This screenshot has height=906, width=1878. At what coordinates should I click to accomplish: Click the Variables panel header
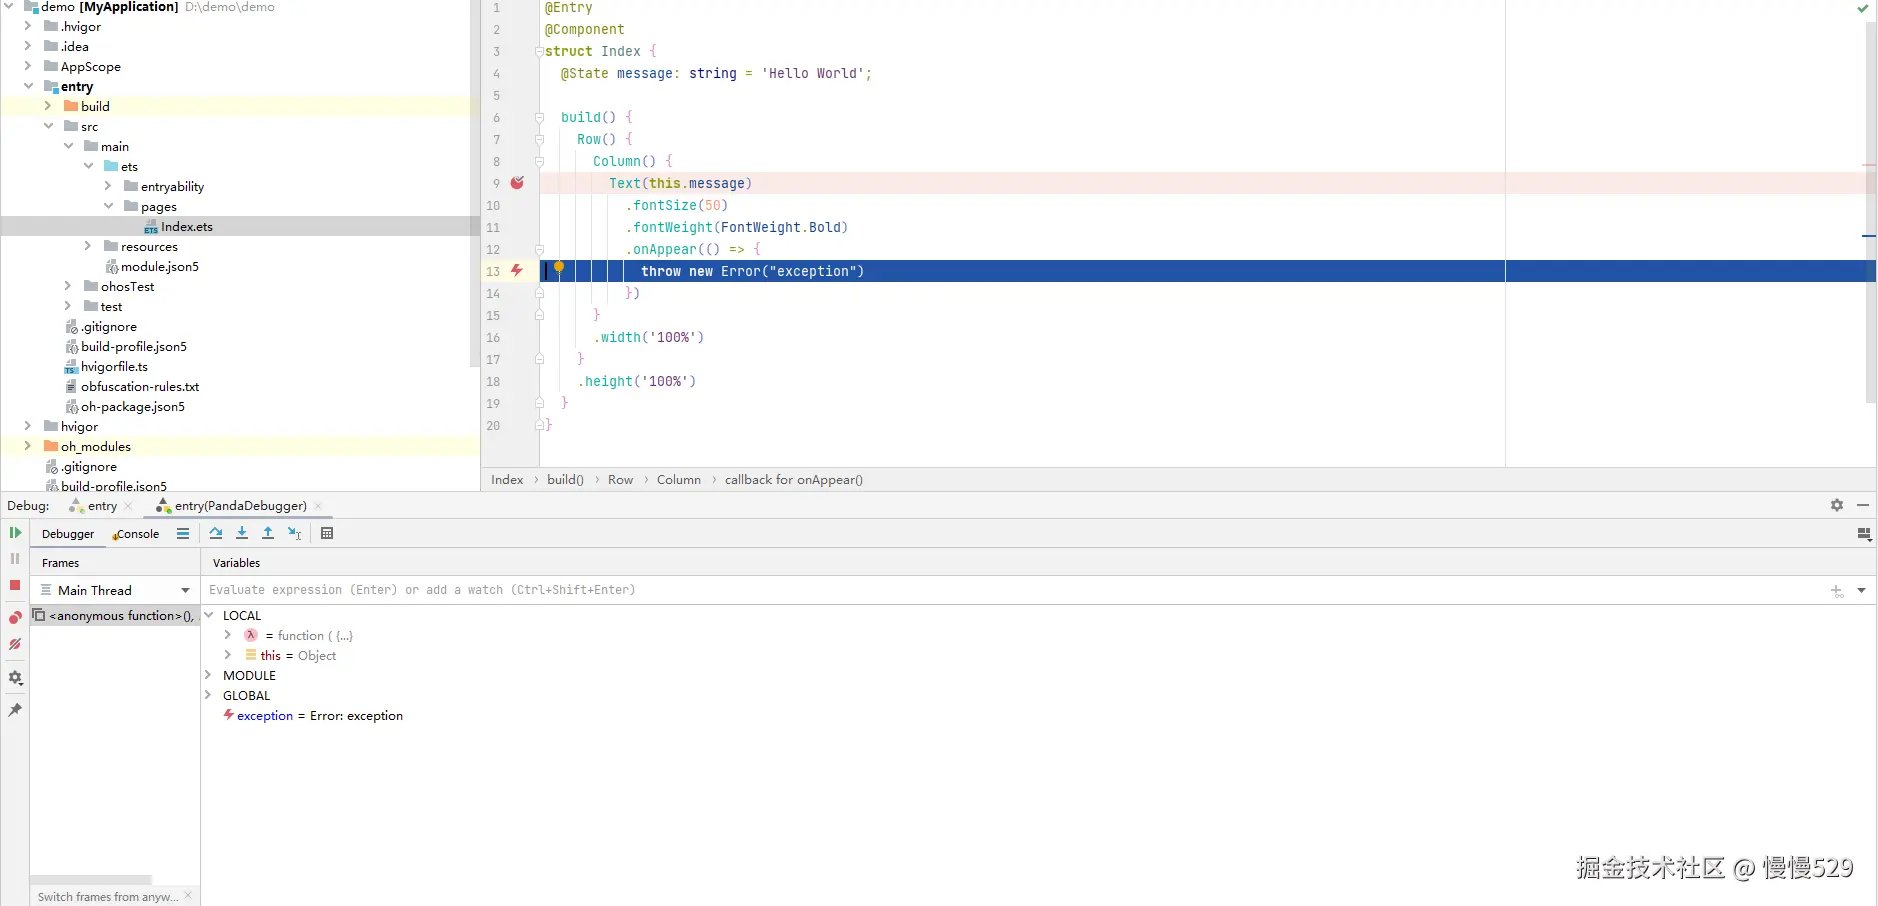point(236,563)
